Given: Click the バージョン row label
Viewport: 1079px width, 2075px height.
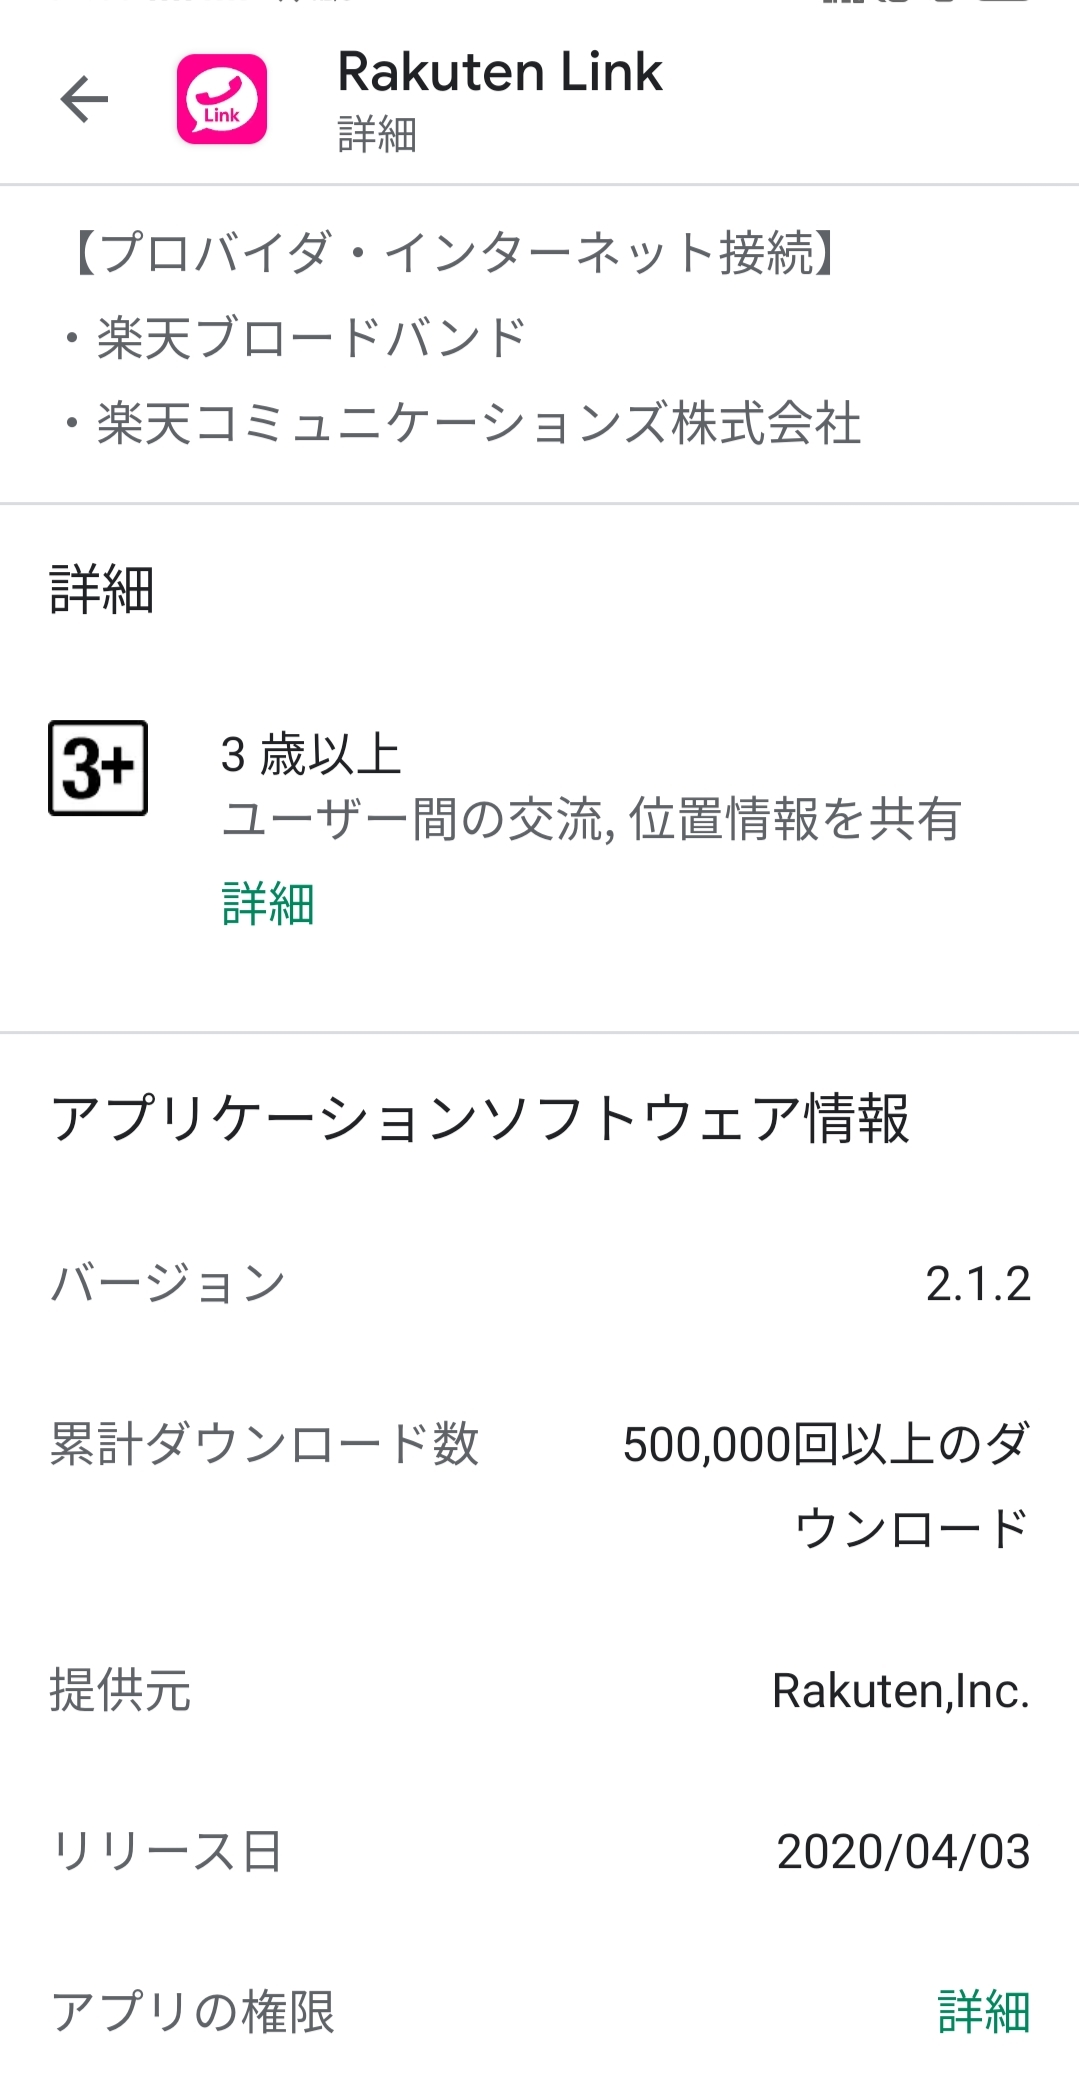Looking at the screenshot, I should 168,1284.
